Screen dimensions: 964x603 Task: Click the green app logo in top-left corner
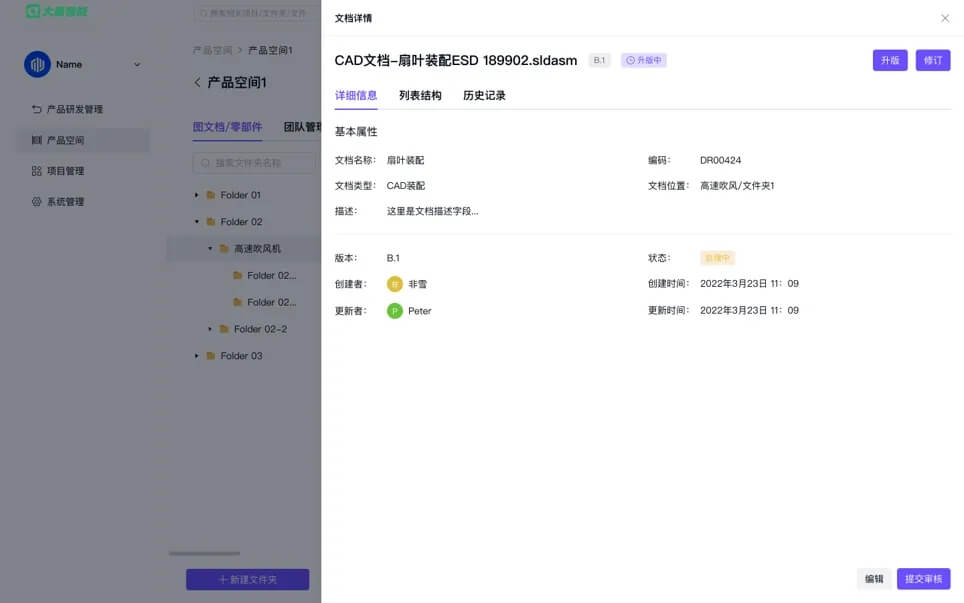tap(34, 11)
